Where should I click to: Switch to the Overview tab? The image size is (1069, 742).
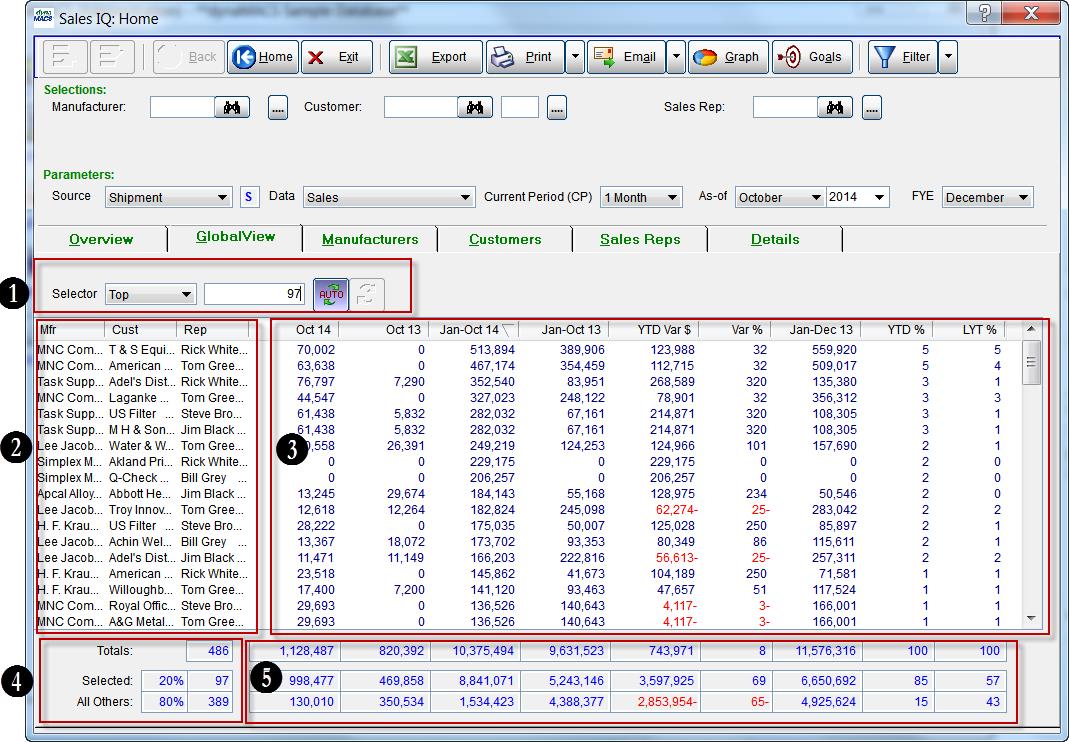pyautogui.click(x=101, y=239)
